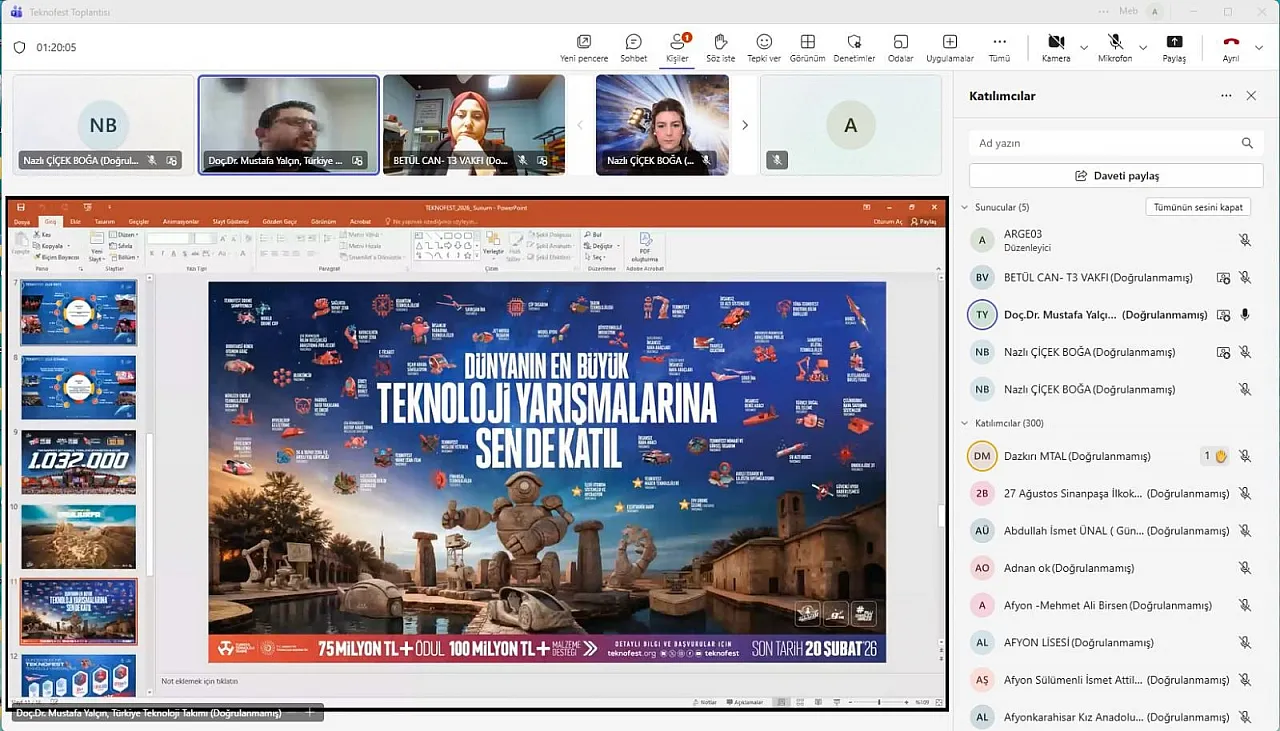
Task: Toggle the Kamera on or off
Action: tap(1055, 42)
